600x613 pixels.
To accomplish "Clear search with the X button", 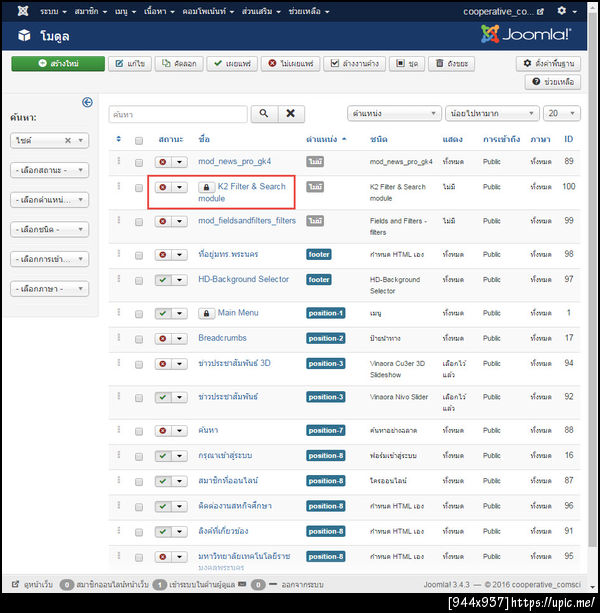I will (291, 114).
